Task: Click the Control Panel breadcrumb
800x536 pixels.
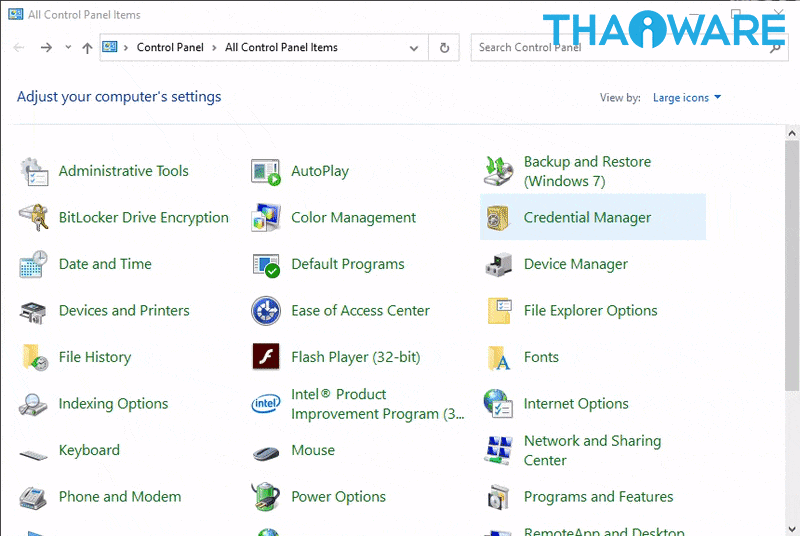Action: tap(170, 47)
